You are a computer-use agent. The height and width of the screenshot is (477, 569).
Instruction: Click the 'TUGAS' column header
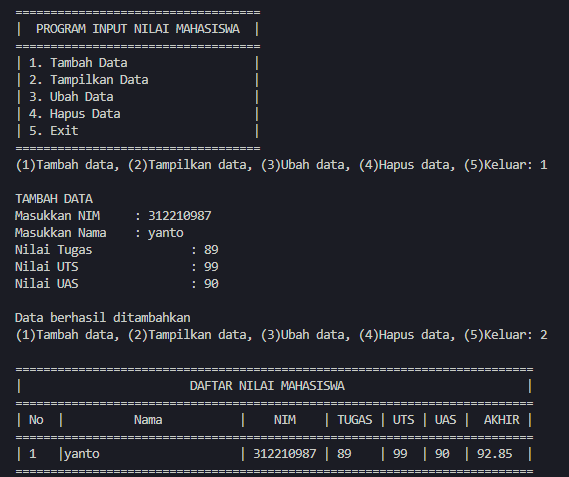tap(355, 420)
